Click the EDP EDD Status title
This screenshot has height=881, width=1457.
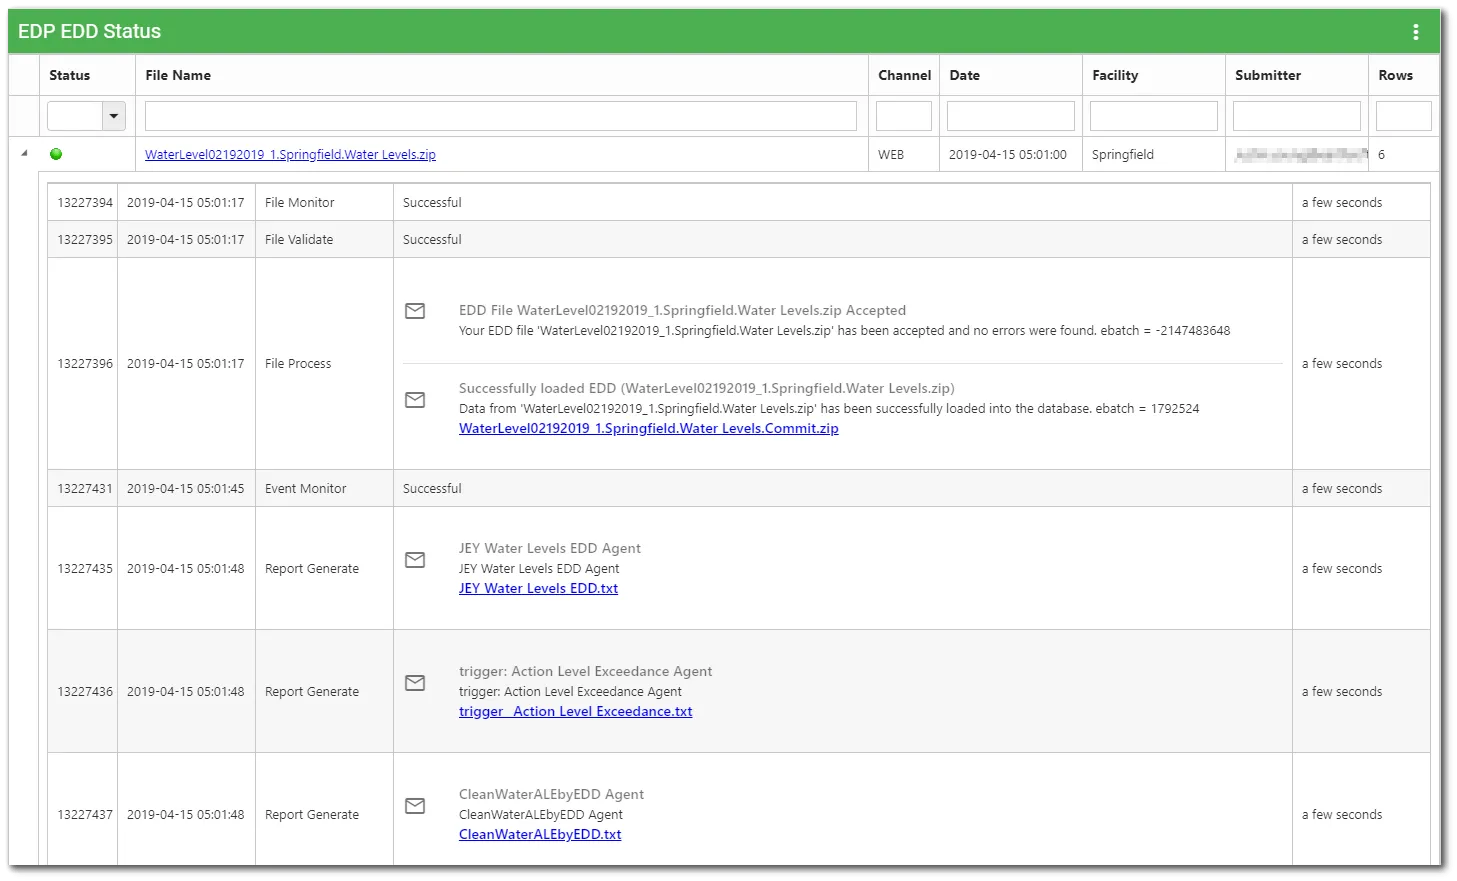89,32
